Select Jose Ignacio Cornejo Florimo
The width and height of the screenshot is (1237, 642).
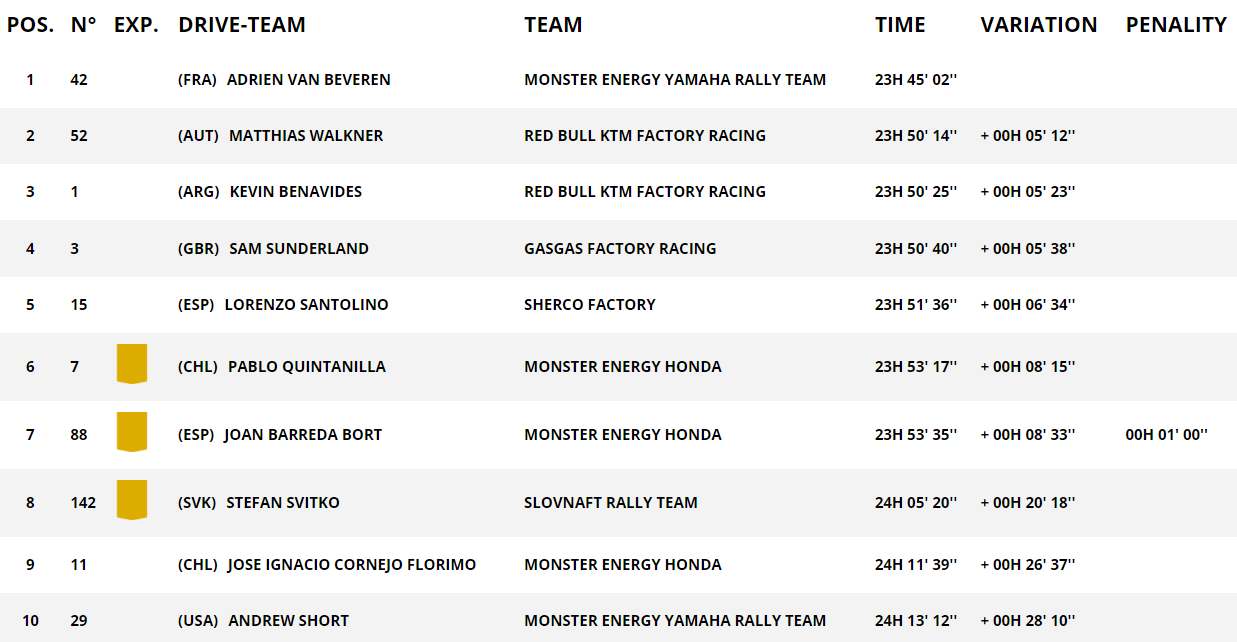[351, 565]
